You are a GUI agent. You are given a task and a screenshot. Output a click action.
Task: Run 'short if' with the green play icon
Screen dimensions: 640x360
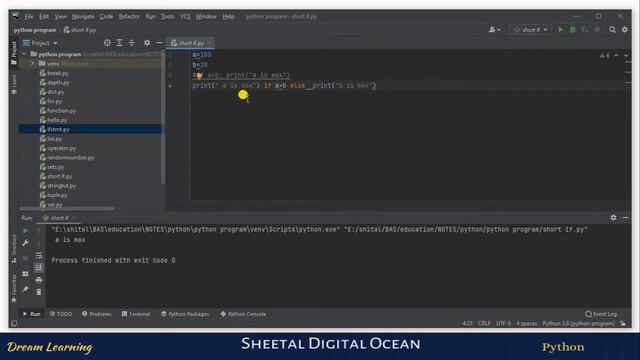560,30
